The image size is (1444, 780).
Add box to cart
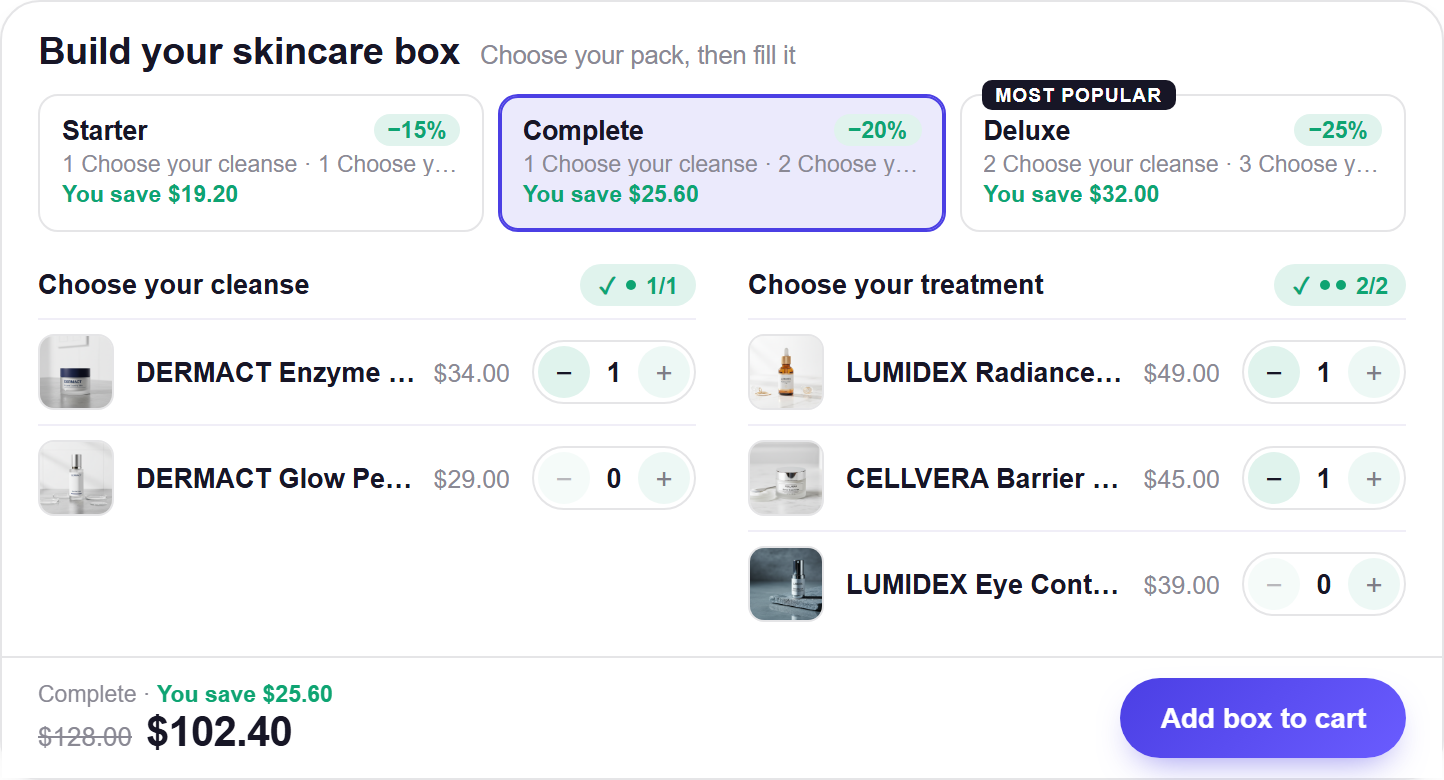coord(1263,718)
